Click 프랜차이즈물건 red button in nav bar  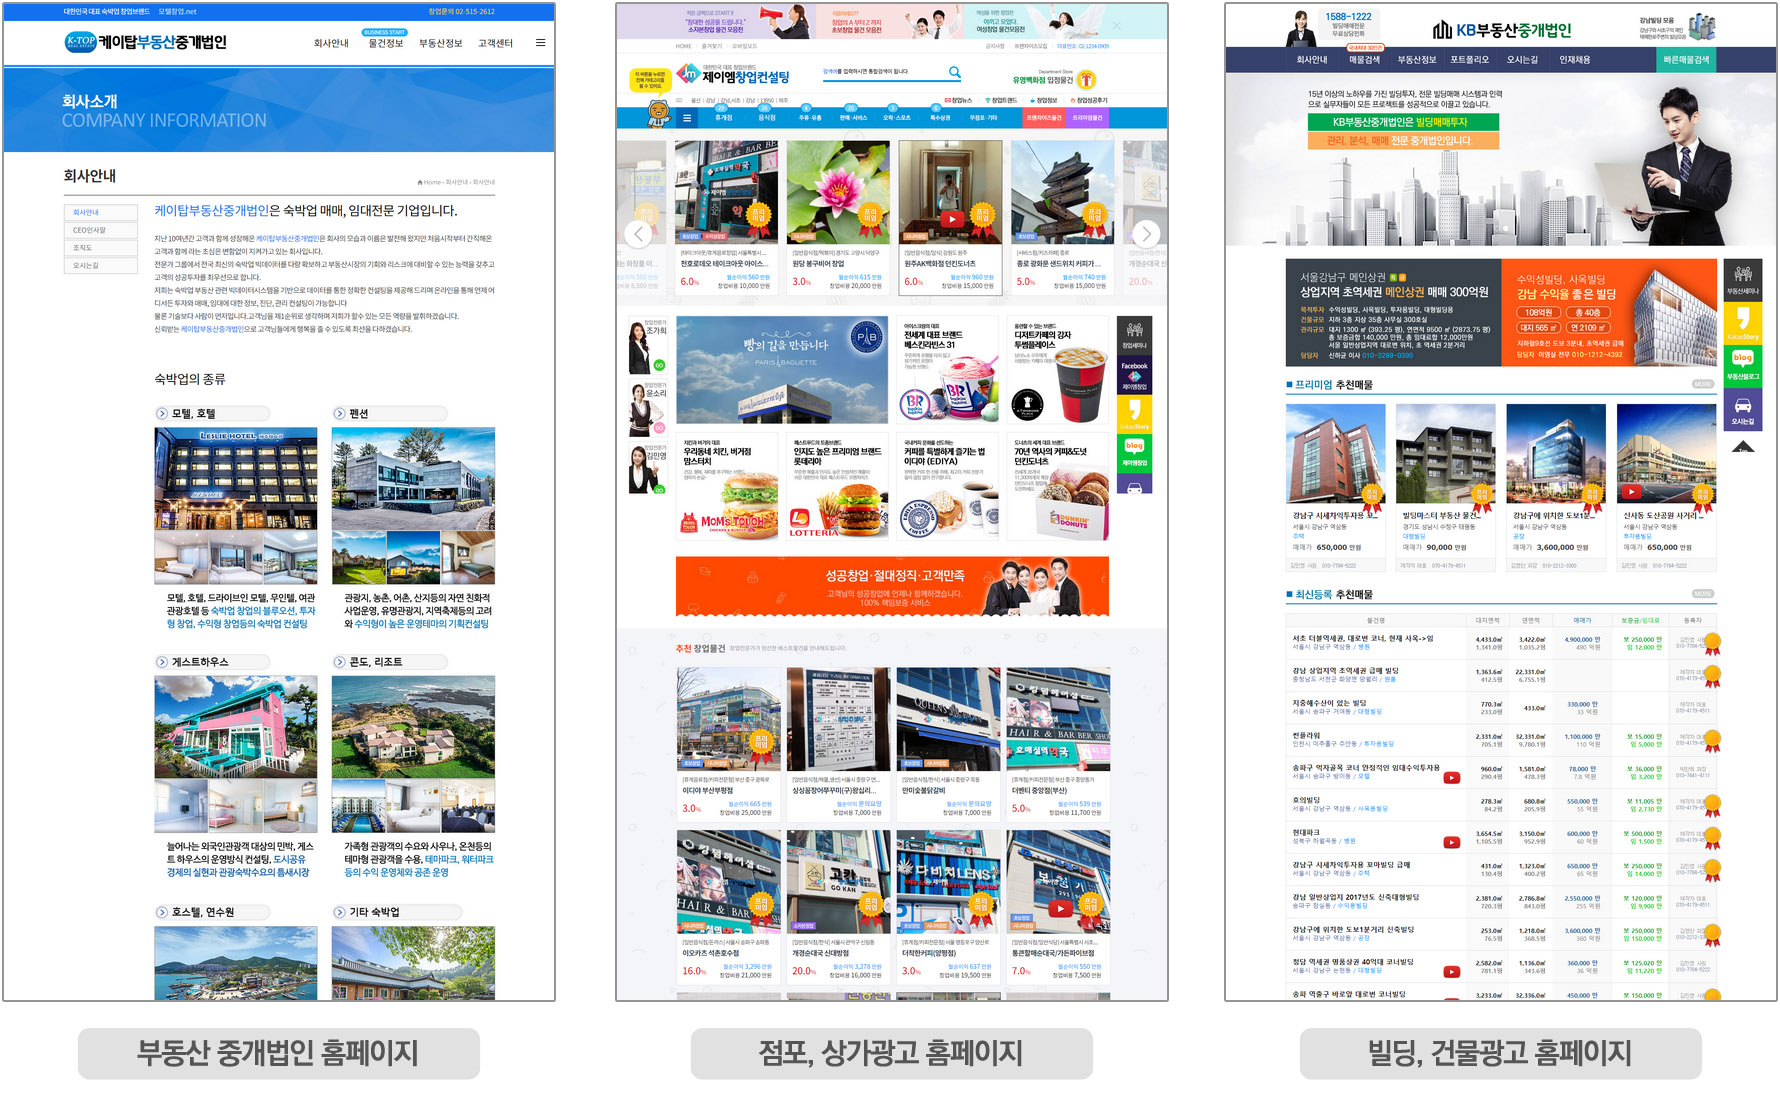(1043, 118)
